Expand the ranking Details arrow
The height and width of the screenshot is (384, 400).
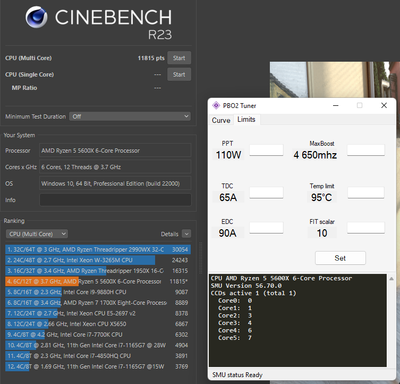coord(187,234)
